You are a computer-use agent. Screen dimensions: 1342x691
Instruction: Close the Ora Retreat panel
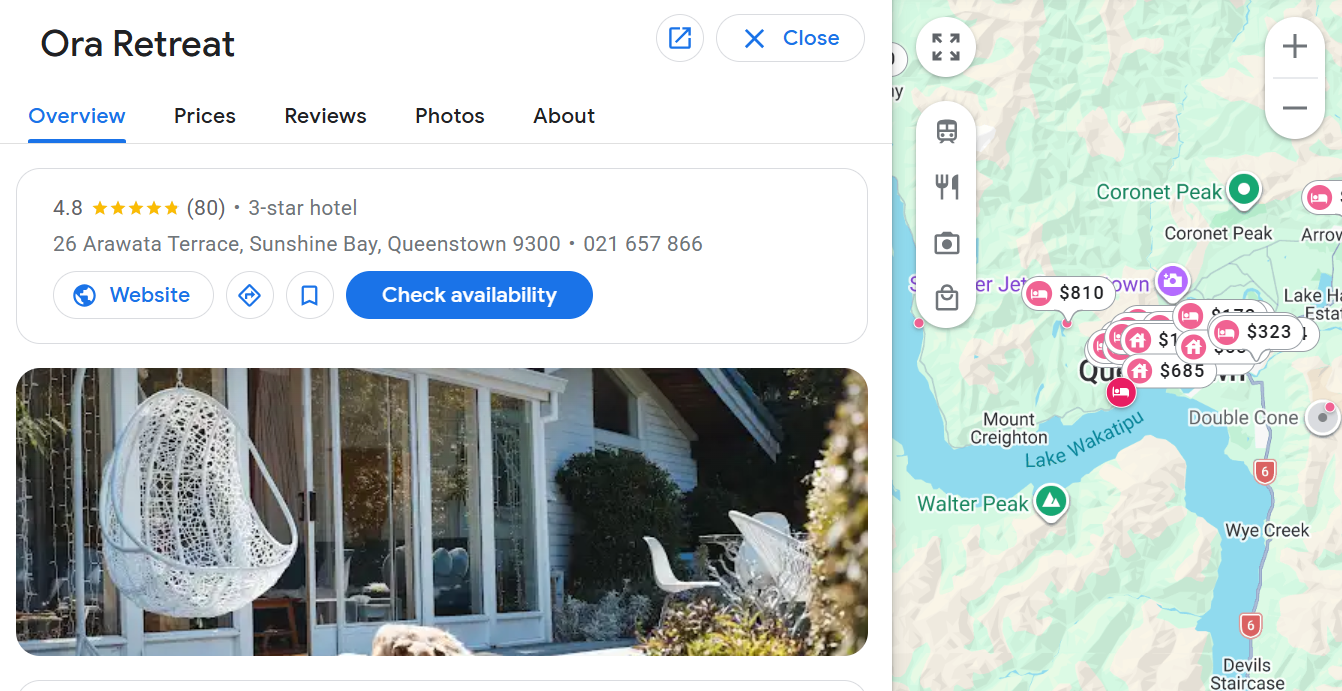(x=790, y=38)
